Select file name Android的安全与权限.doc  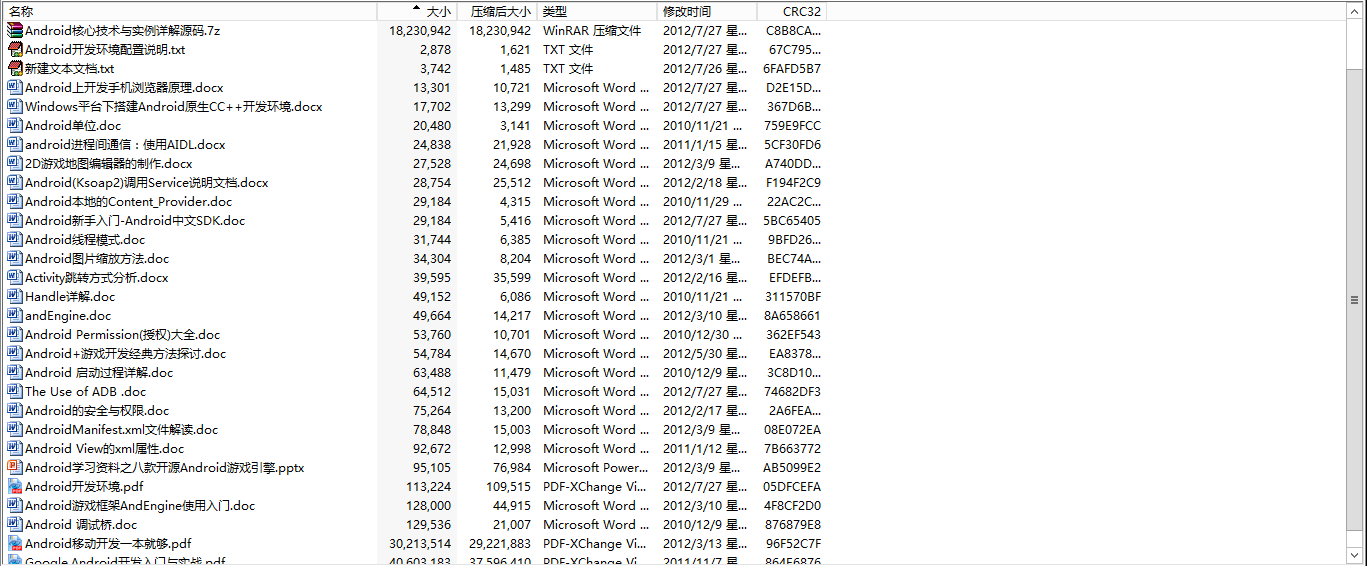[x=97, y=410]
